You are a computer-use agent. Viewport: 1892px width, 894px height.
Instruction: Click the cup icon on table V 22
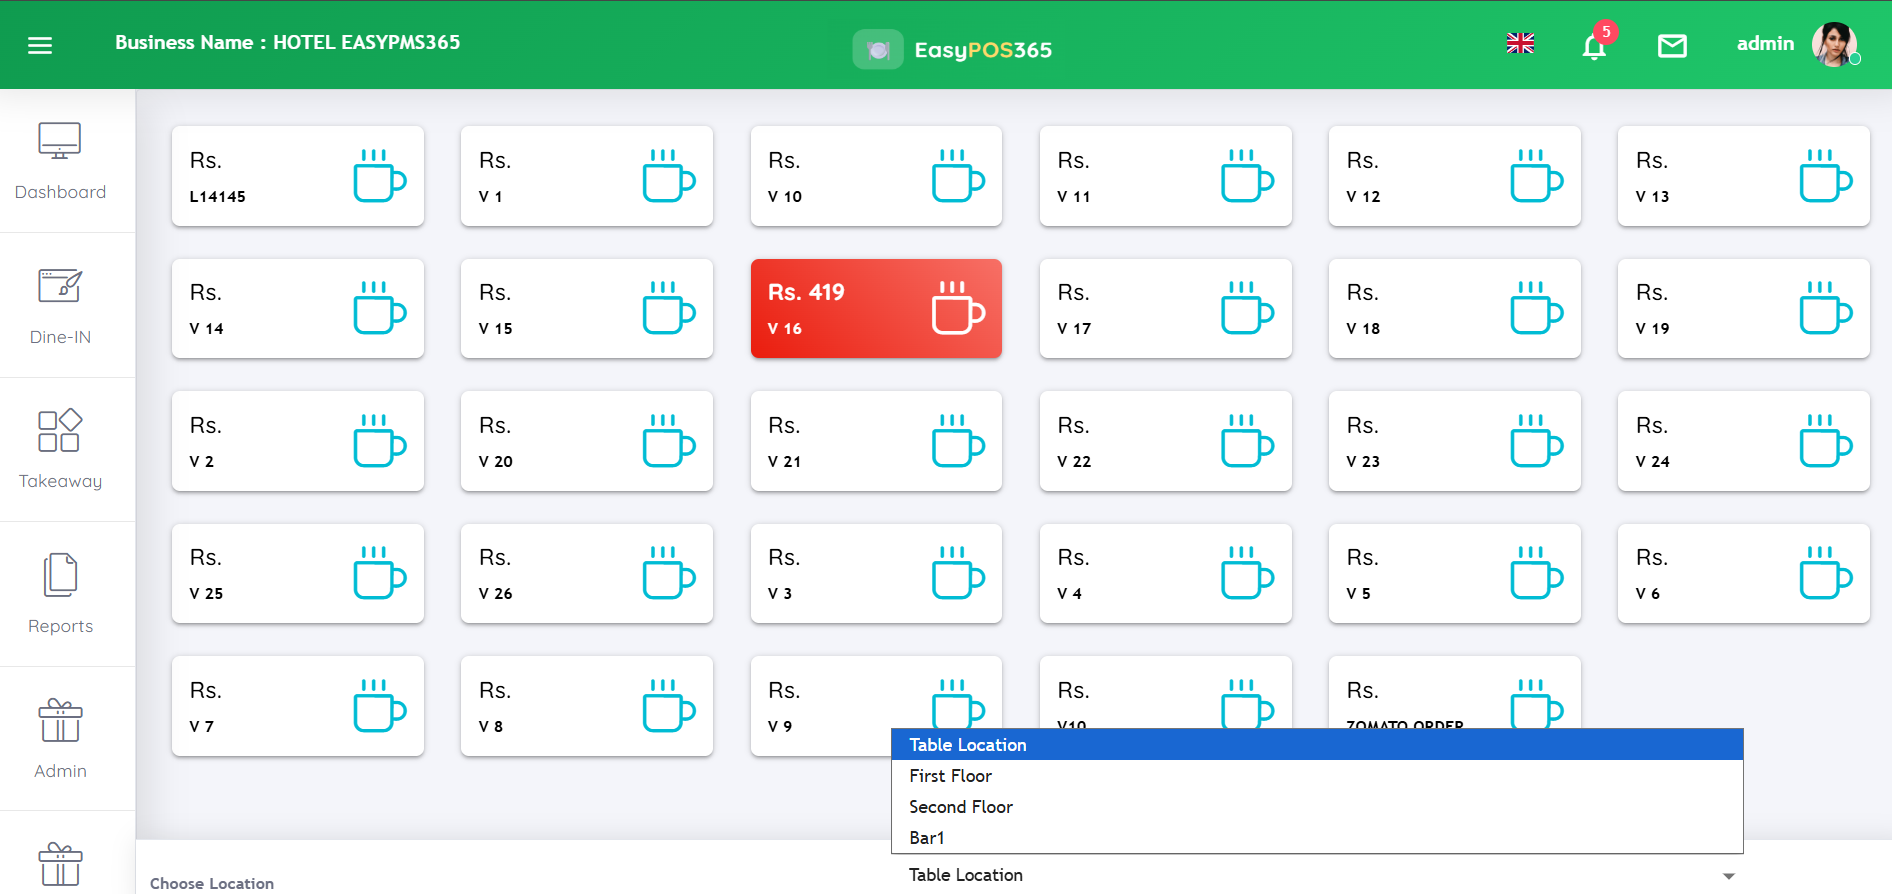point(1247,441)
